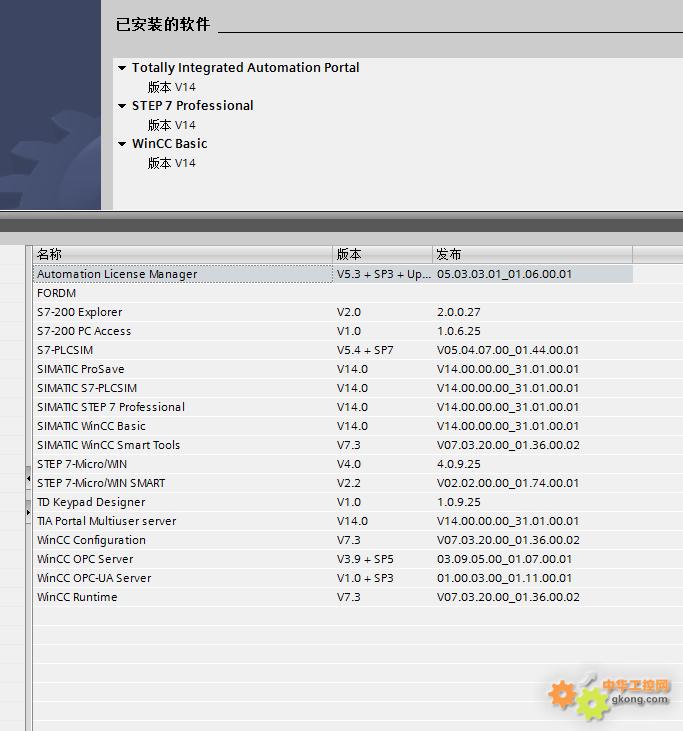Click right-pointing splitter arrow beside table
This screenshot has height=731, width=683.
tap(28, 512)
